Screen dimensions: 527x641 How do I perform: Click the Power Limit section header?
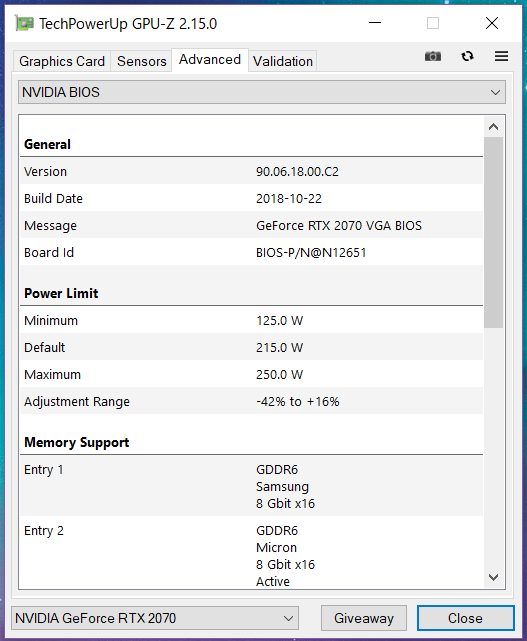(61, 293)
